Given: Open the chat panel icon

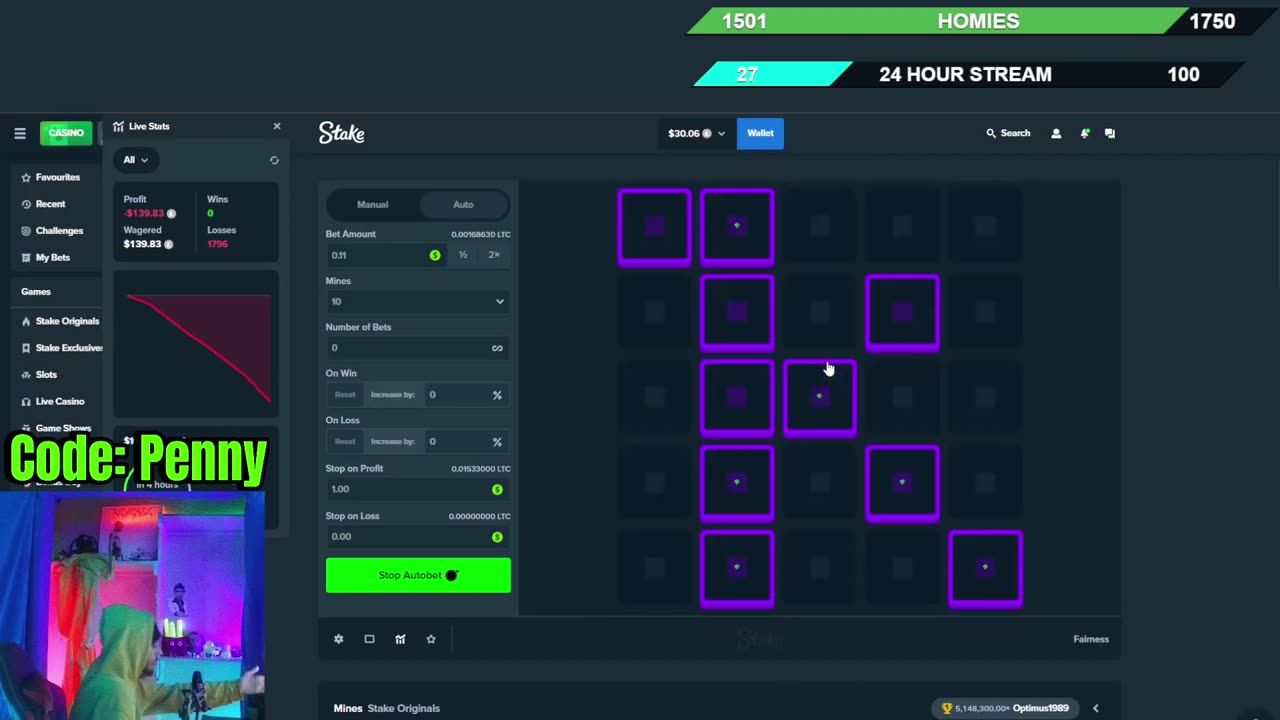Looking at the screenshot, I should (1110, 133).
